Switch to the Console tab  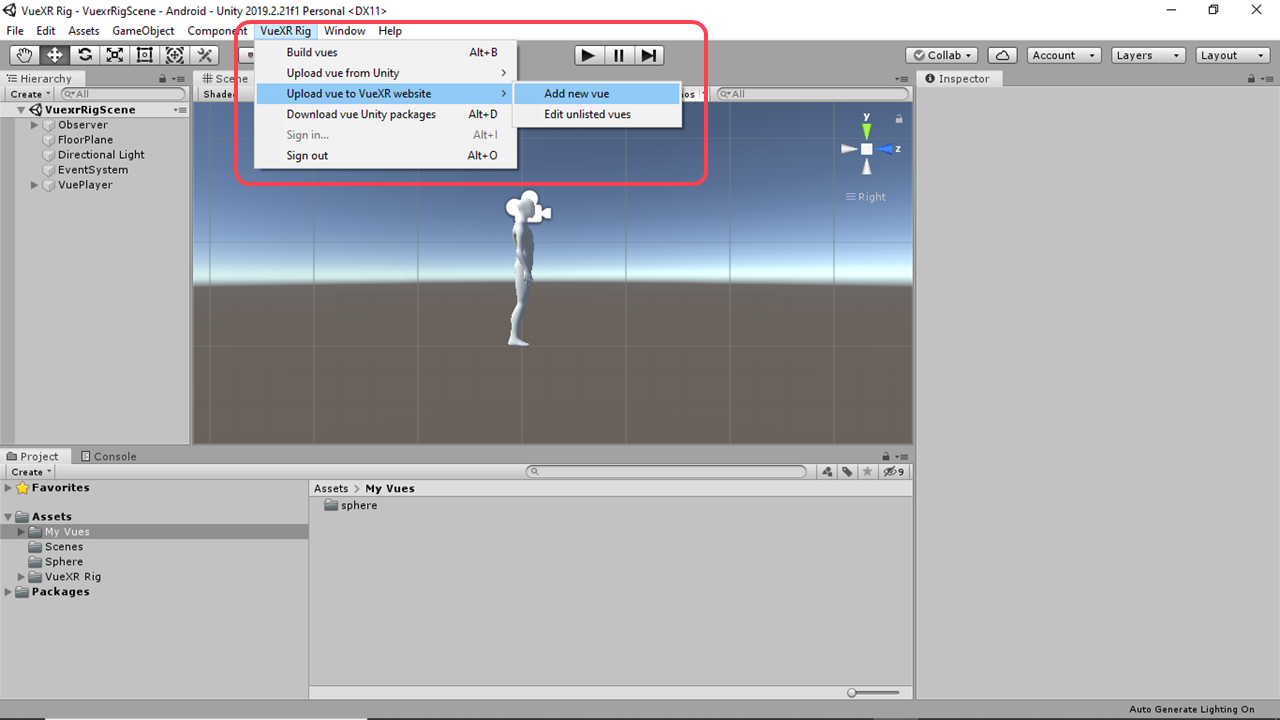pos(108,456)
